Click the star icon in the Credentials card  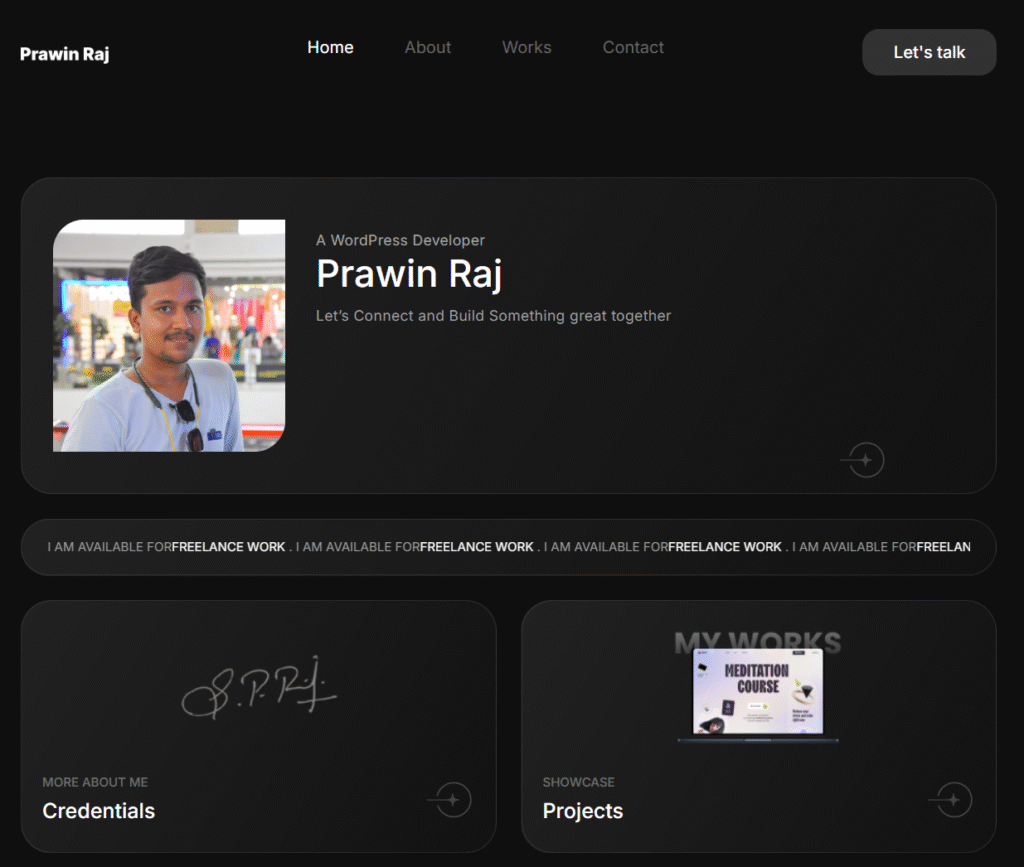pyautogui.click(x=453, y=800)
